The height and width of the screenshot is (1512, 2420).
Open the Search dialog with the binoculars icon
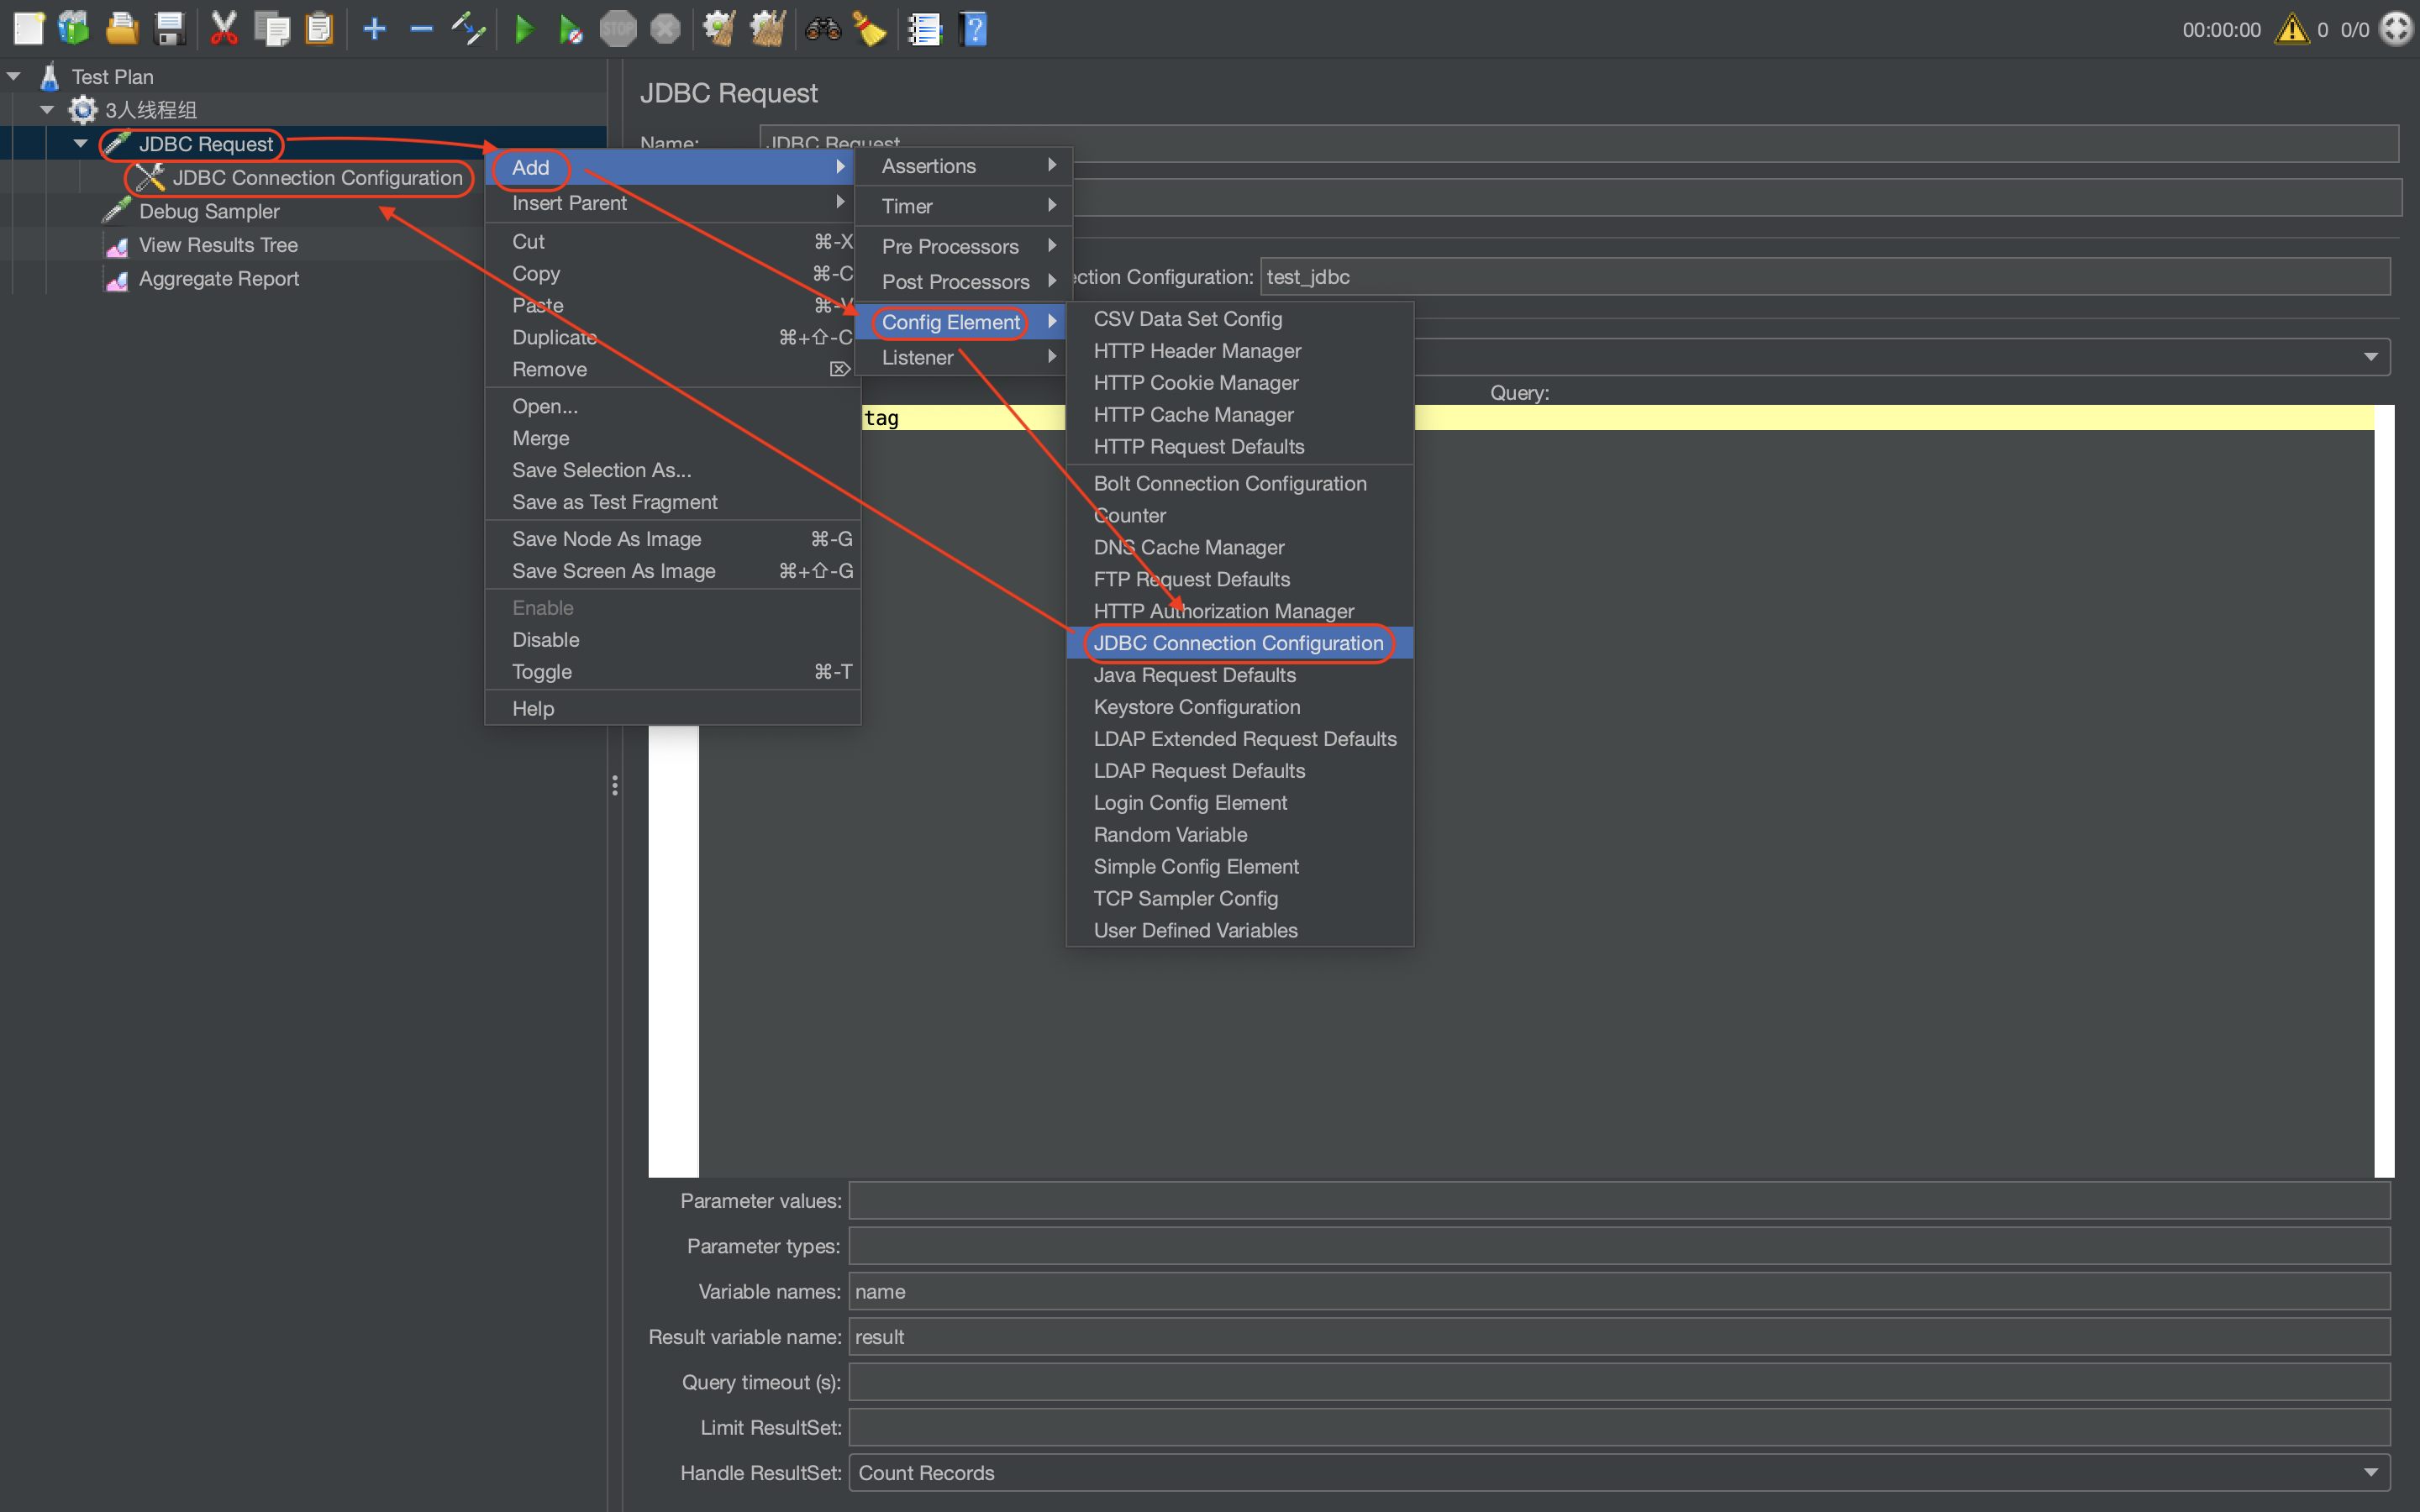point(823,28)
